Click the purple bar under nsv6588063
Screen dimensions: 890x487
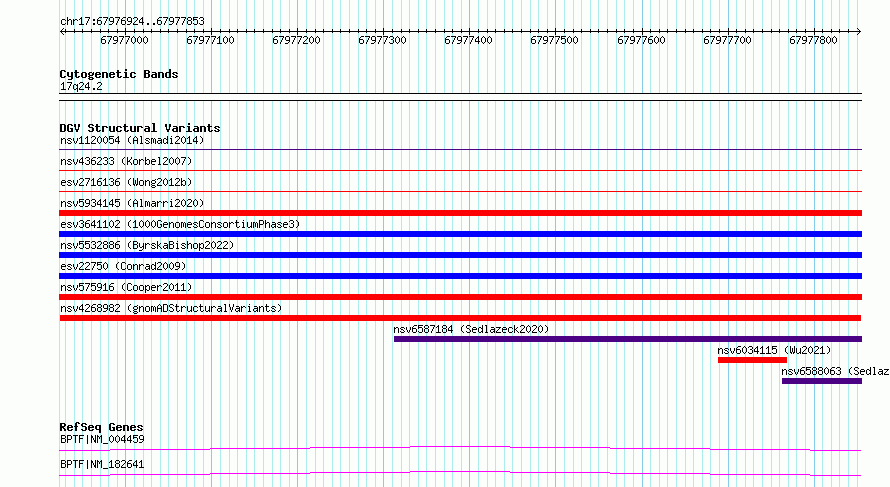click(821, 381)
